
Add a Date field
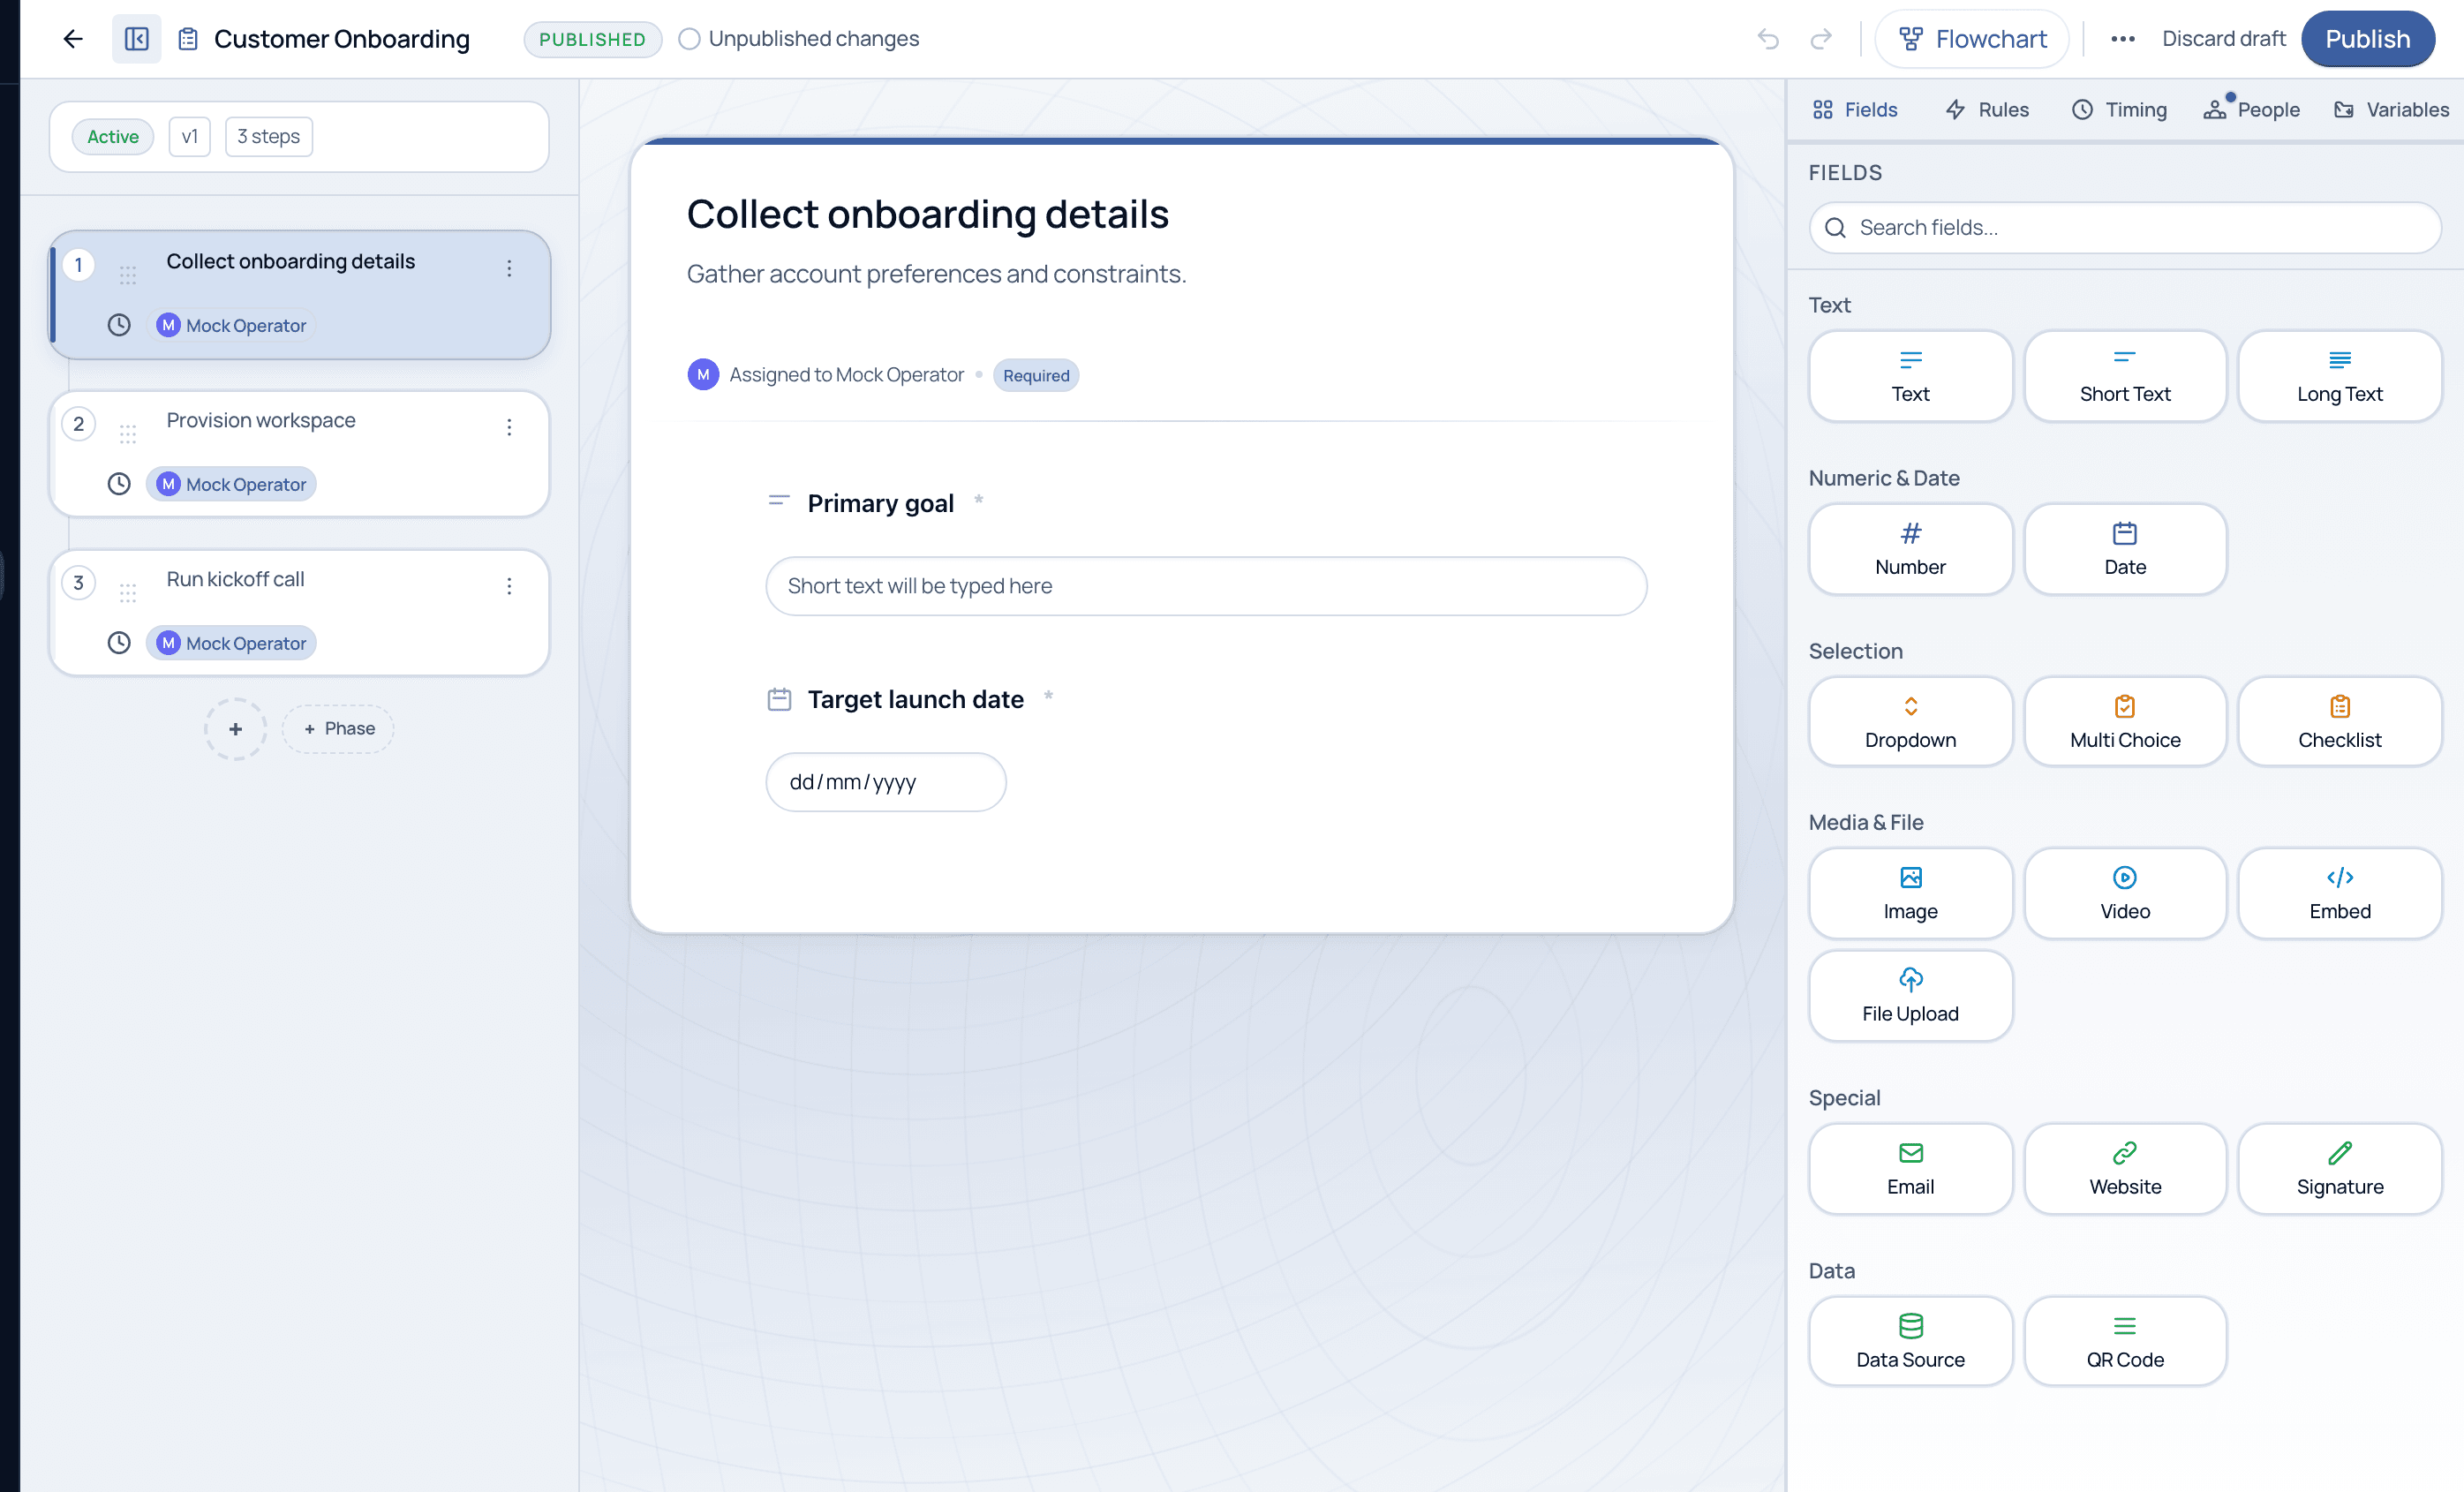click(2125, 549)
